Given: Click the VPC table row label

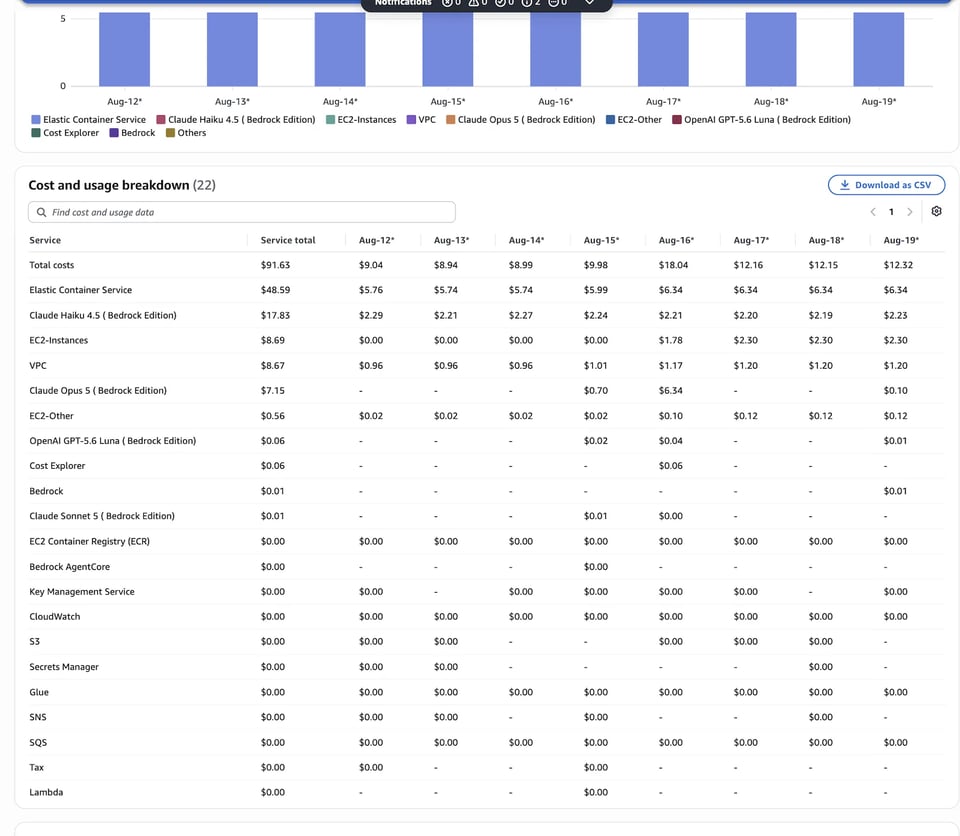Looking at the screenshot, I should point(38,366).
